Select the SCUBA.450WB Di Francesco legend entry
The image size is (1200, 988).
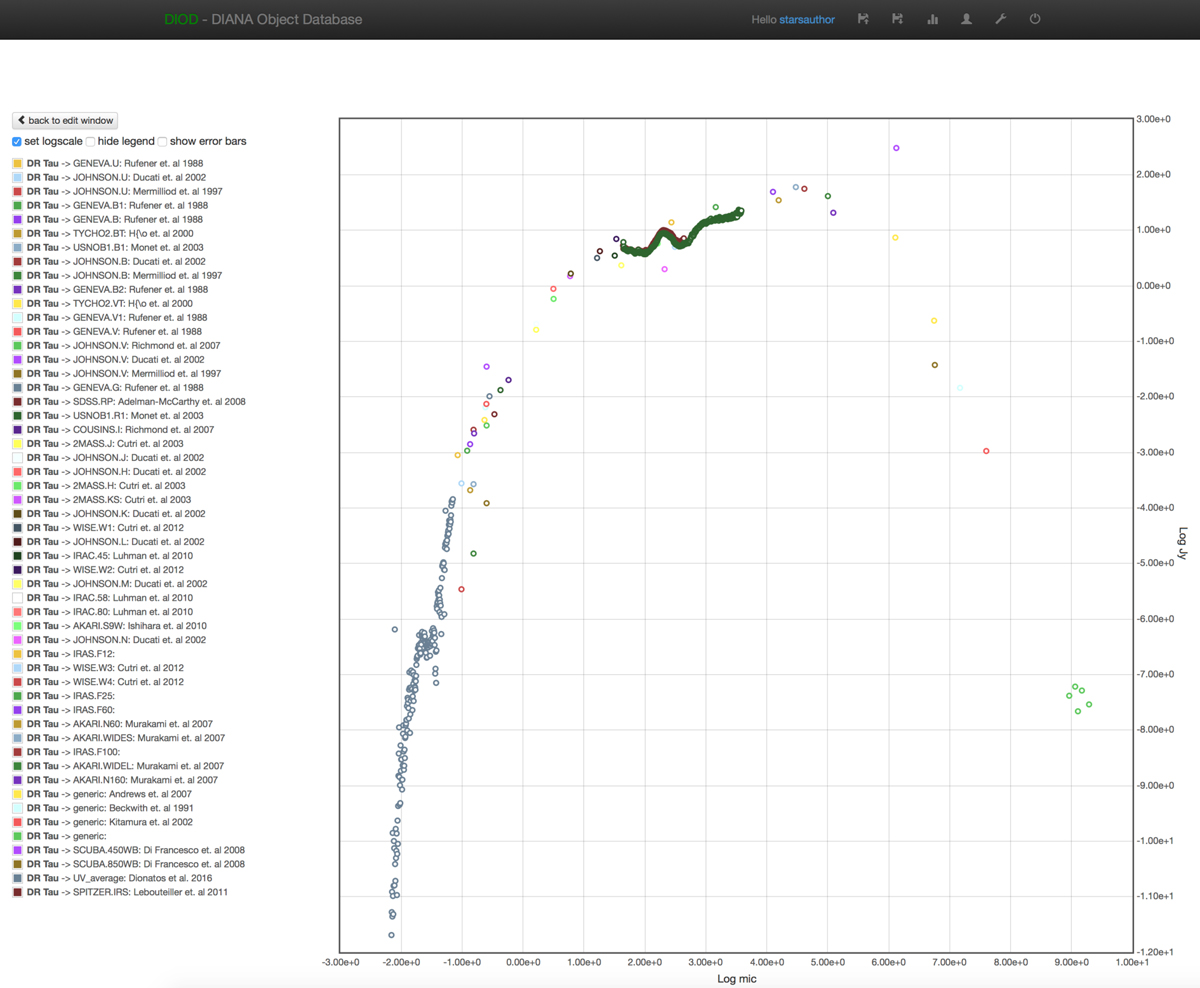coord(135,849)
